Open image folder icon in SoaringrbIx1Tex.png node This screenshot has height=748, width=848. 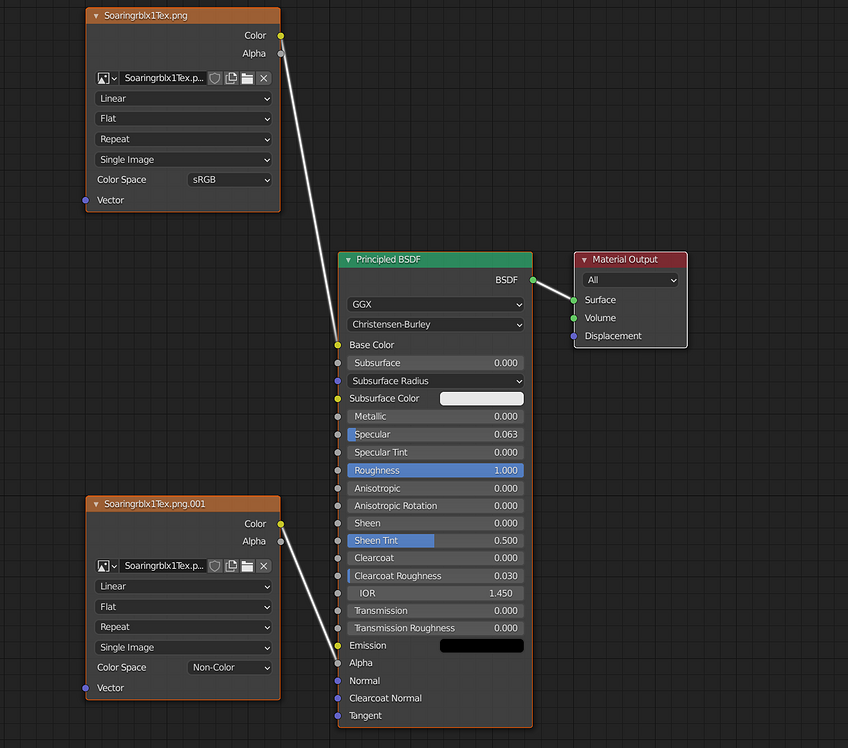(247, 78)
